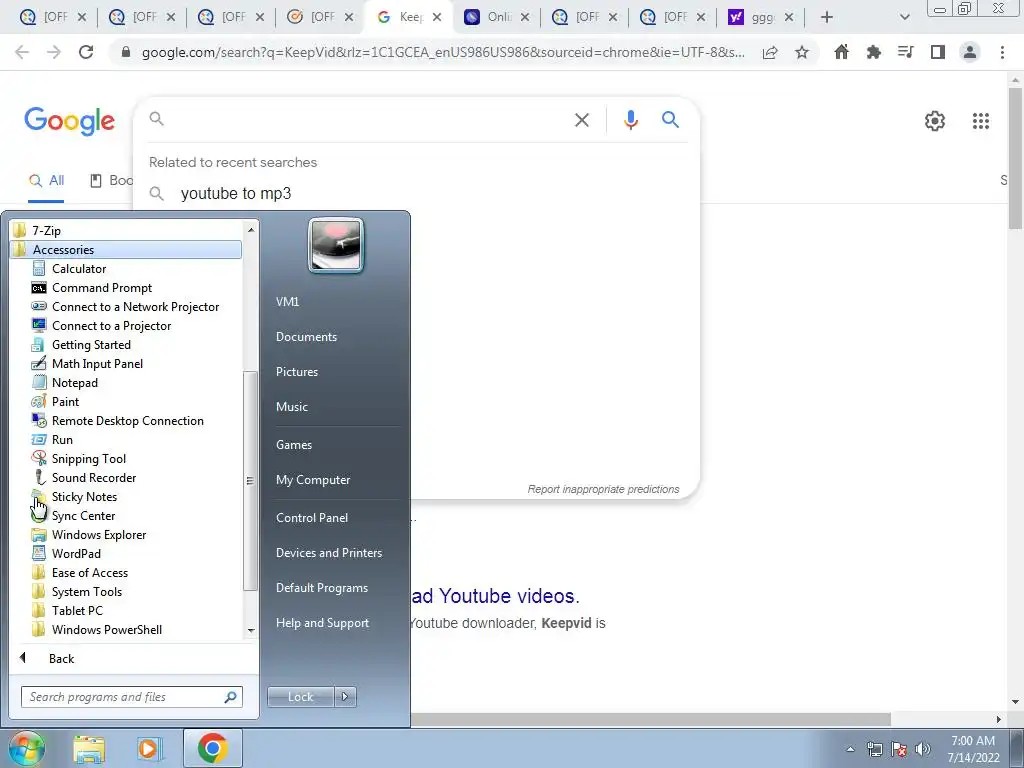
Task: Open Help and Support
Action: click(322, 622)
